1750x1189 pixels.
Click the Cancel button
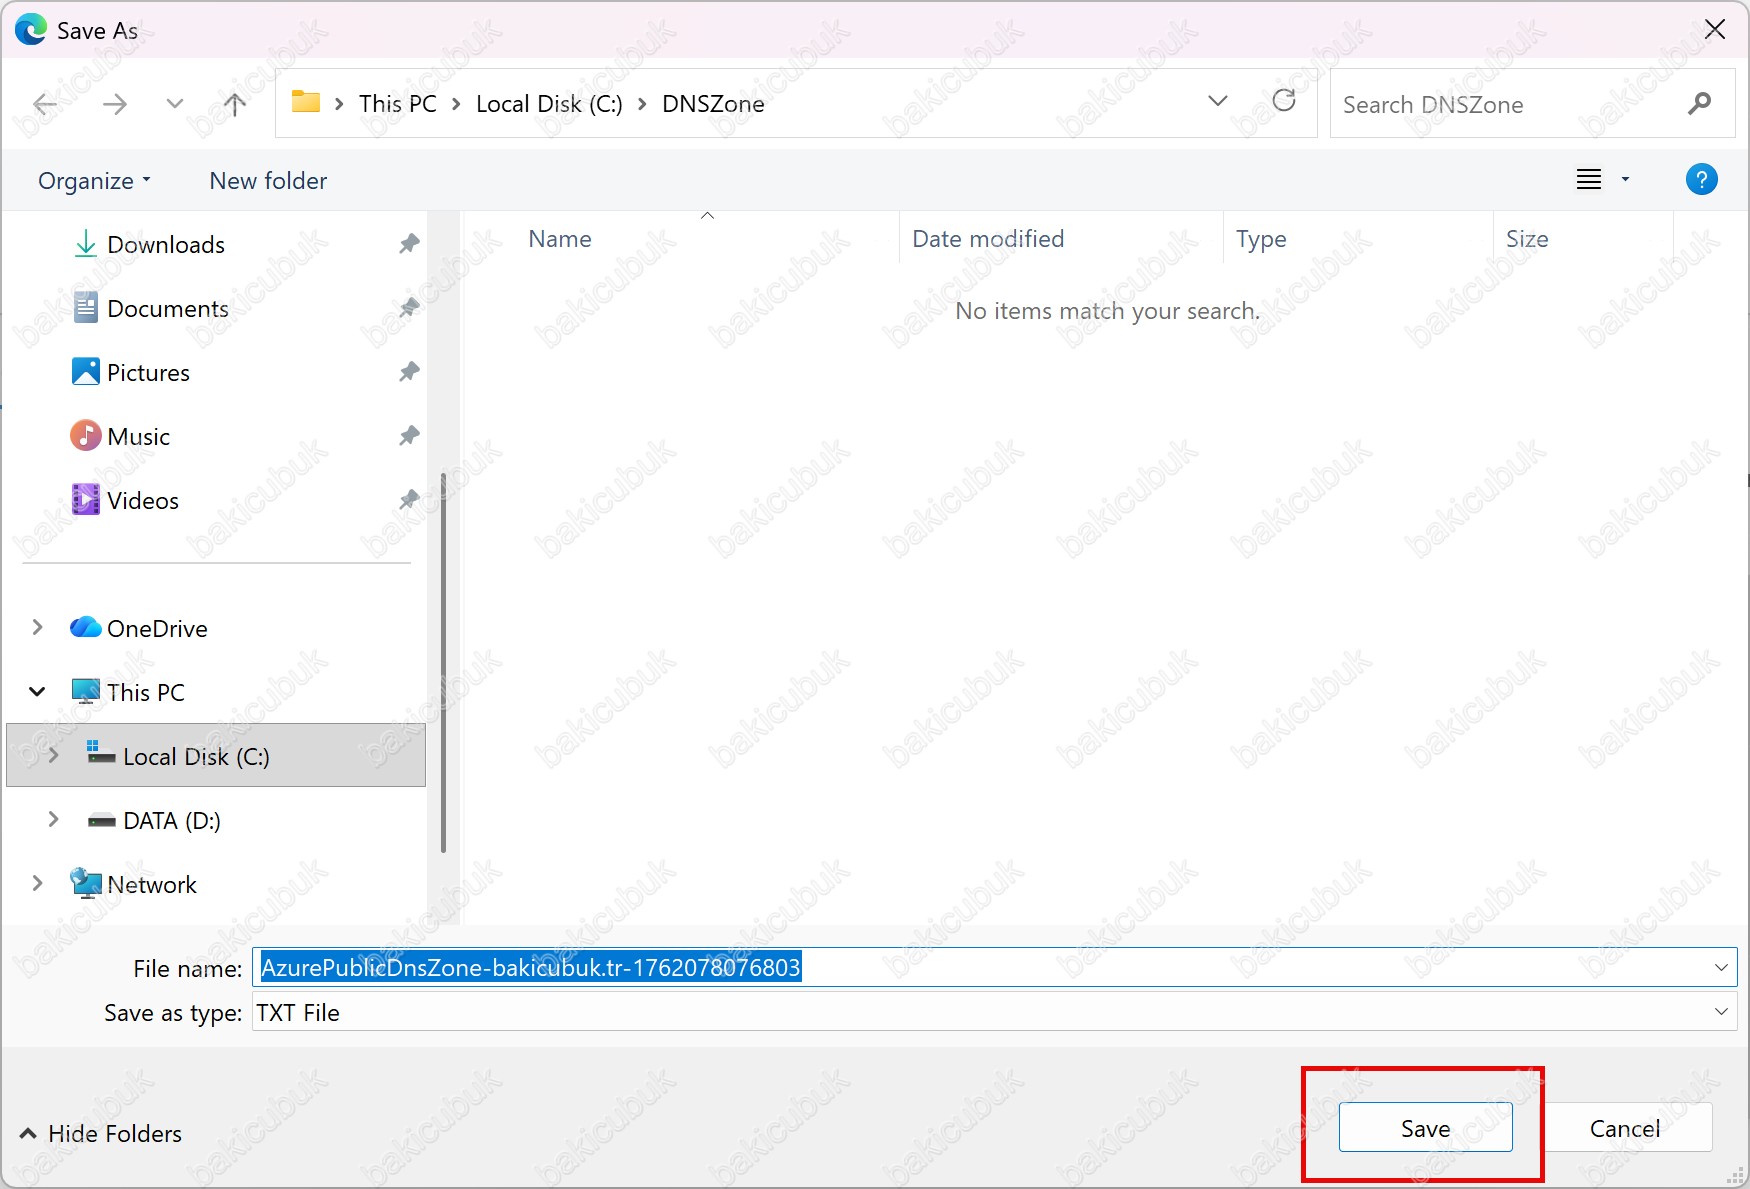click(x=1625, y=1128)
